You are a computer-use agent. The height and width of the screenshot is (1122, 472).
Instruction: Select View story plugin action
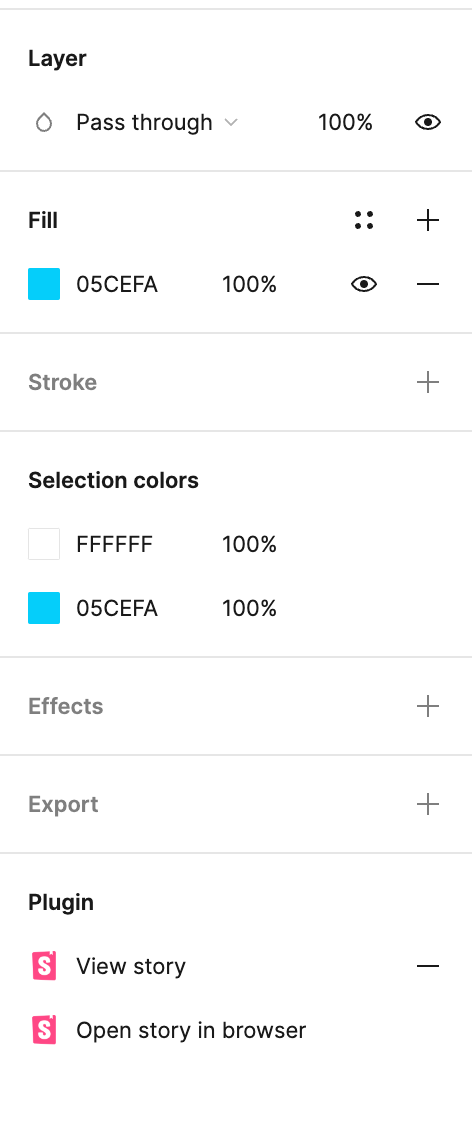pyautogui.click(x=131, y=967)
